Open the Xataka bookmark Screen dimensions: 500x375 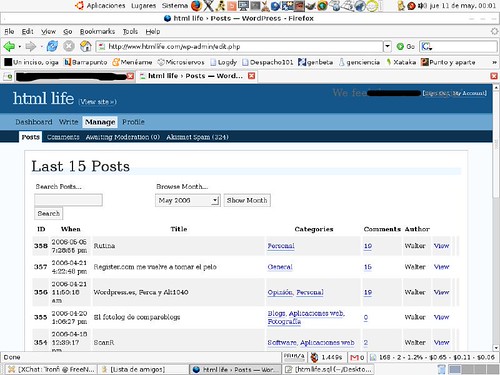coord(401,62)
